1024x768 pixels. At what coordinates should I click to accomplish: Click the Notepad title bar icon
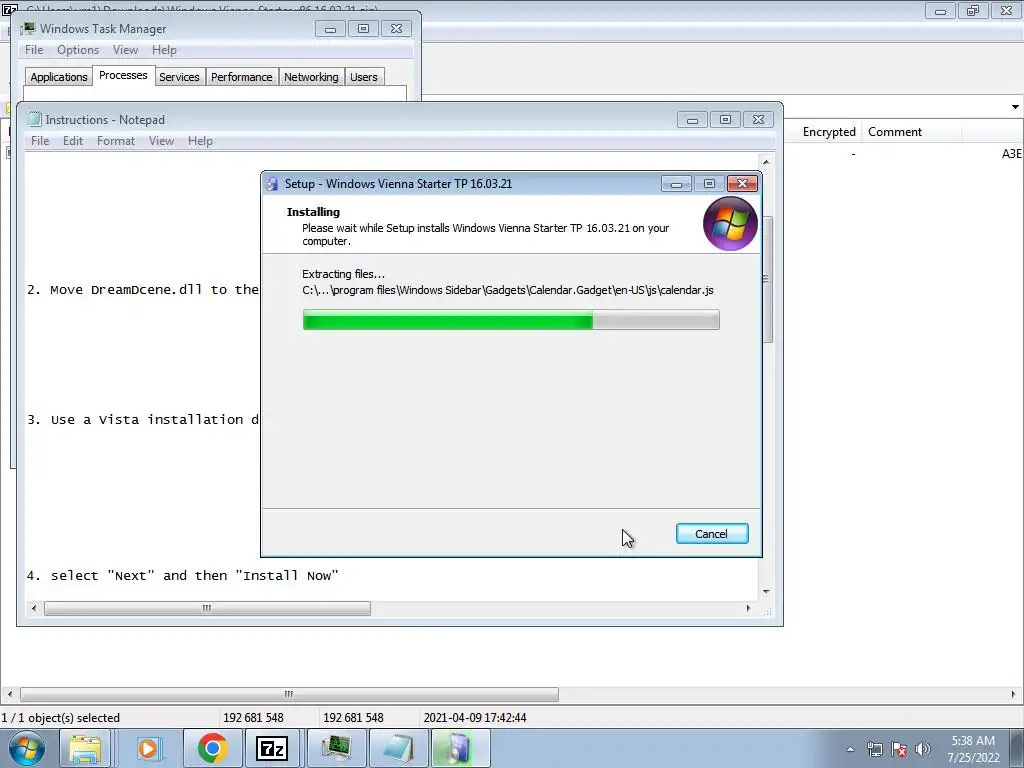tap(34, 120)
